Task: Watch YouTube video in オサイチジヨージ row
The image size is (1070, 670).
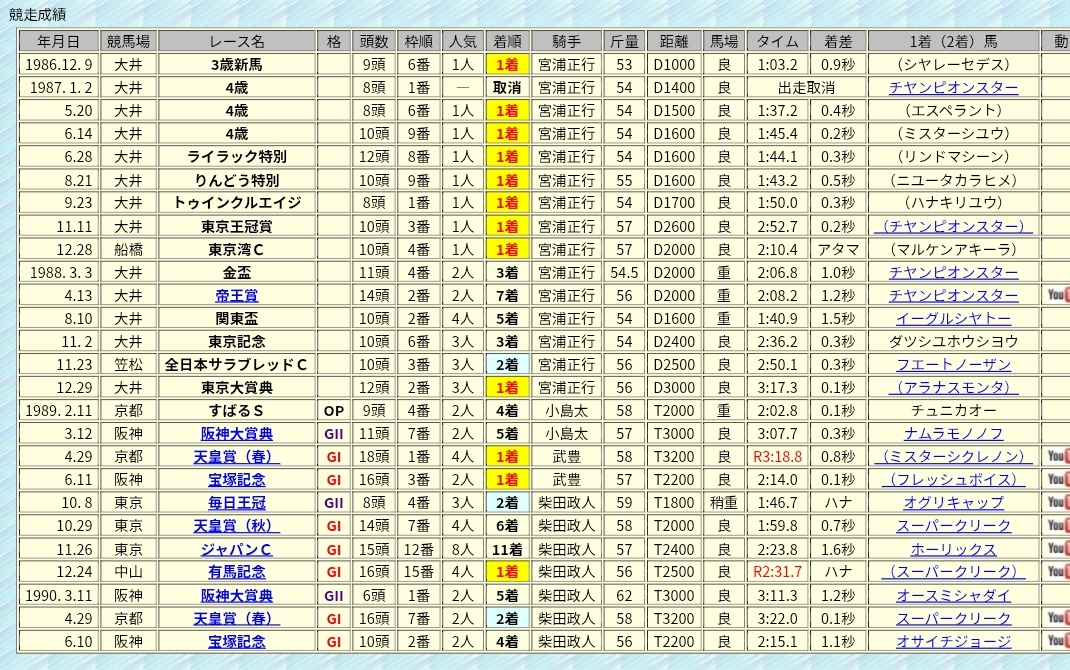Action: coord(1058,641)
